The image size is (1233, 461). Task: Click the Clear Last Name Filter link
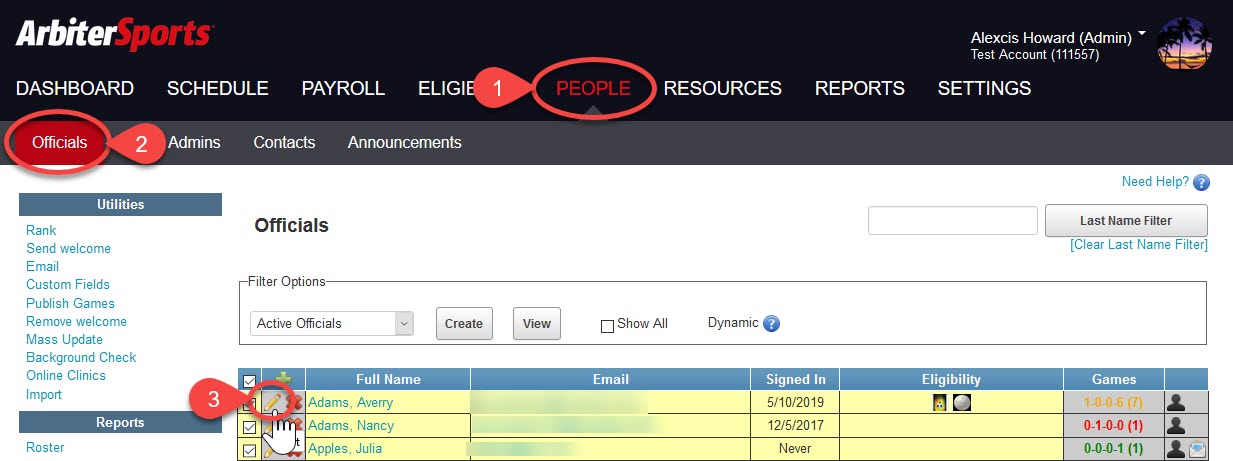point(1139,245)
